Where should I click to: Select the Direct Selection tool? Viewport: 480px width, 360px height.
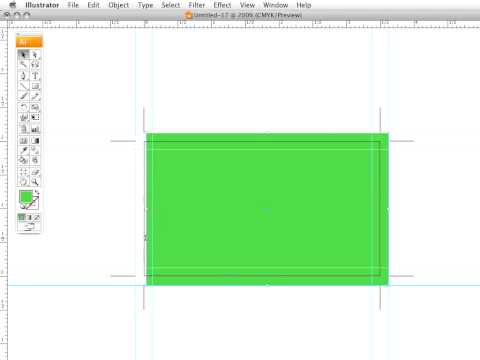(x=35, y=55)
